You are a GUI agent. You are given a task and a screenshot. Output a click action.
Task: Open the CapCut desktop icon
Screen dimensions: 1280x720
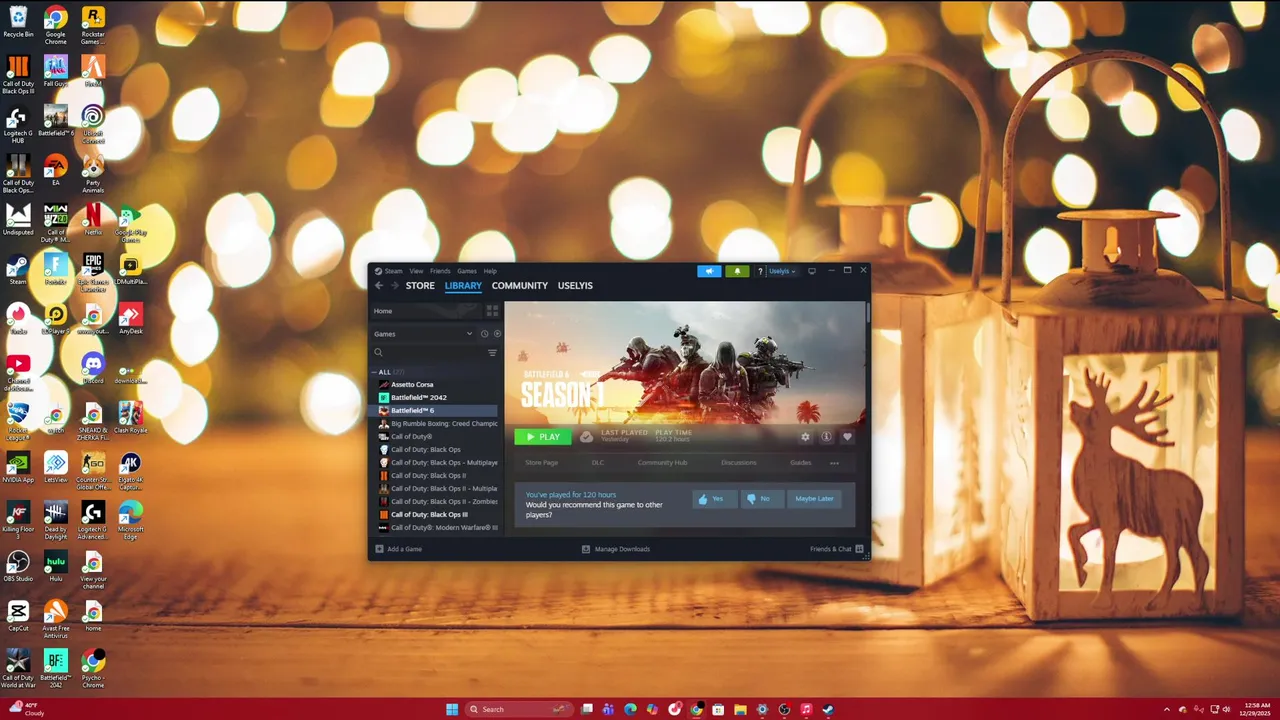(x=18, y=615)
